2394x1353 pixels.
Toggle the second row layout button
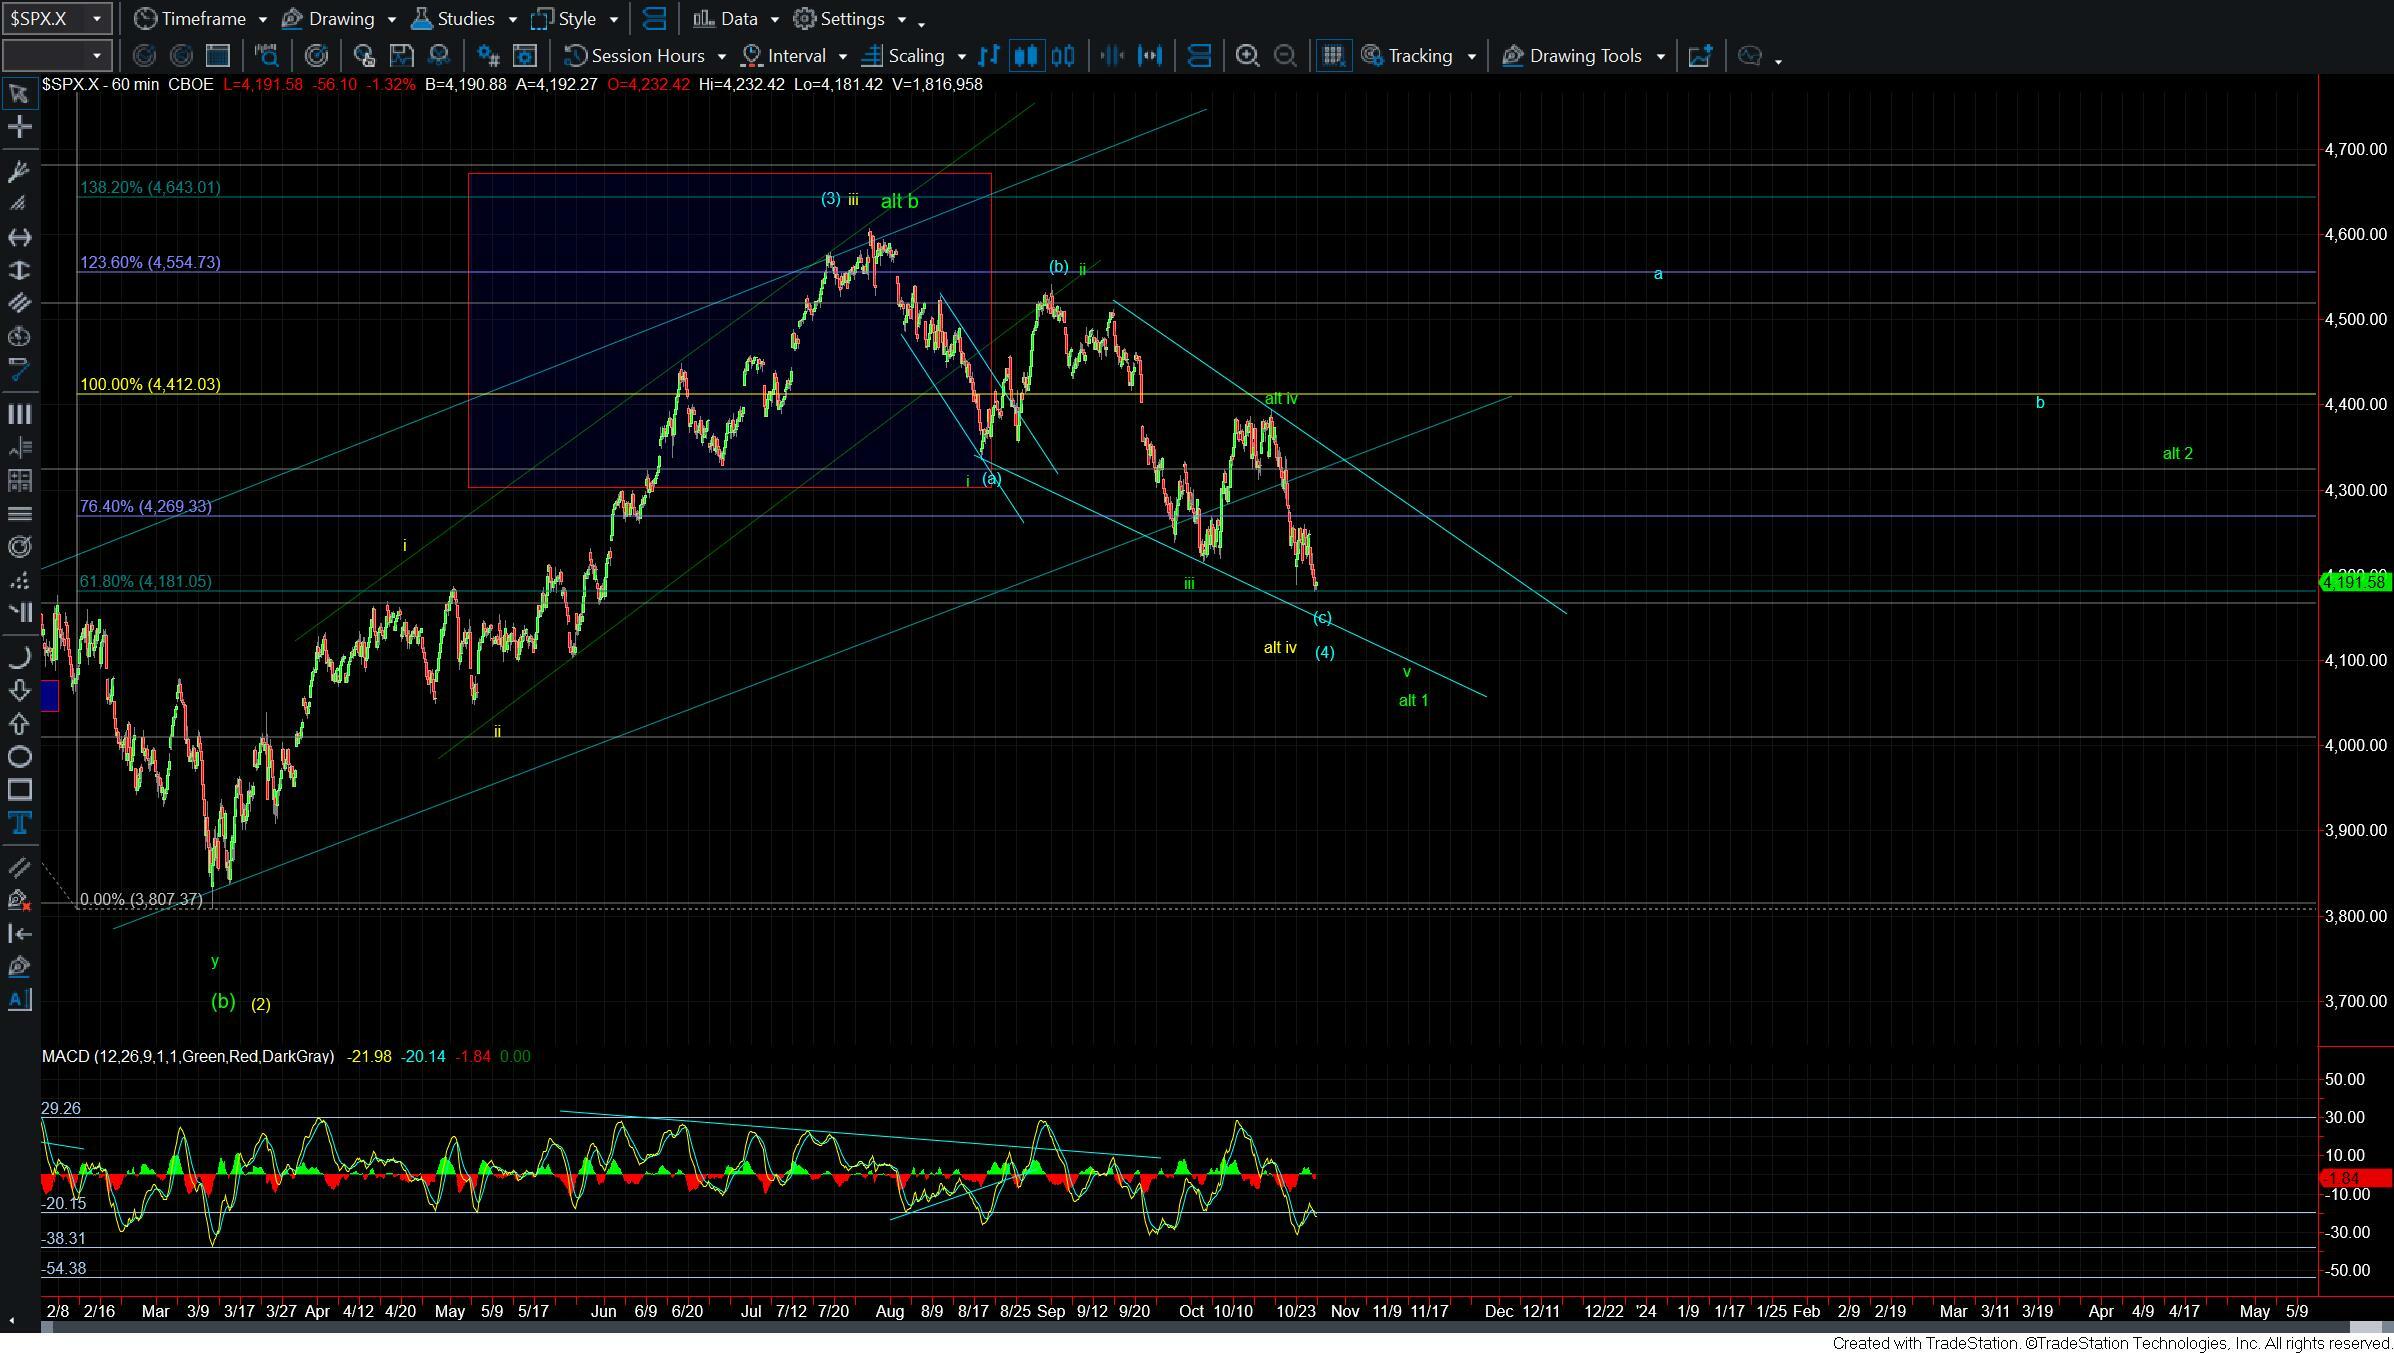(x=1199, y=56)
